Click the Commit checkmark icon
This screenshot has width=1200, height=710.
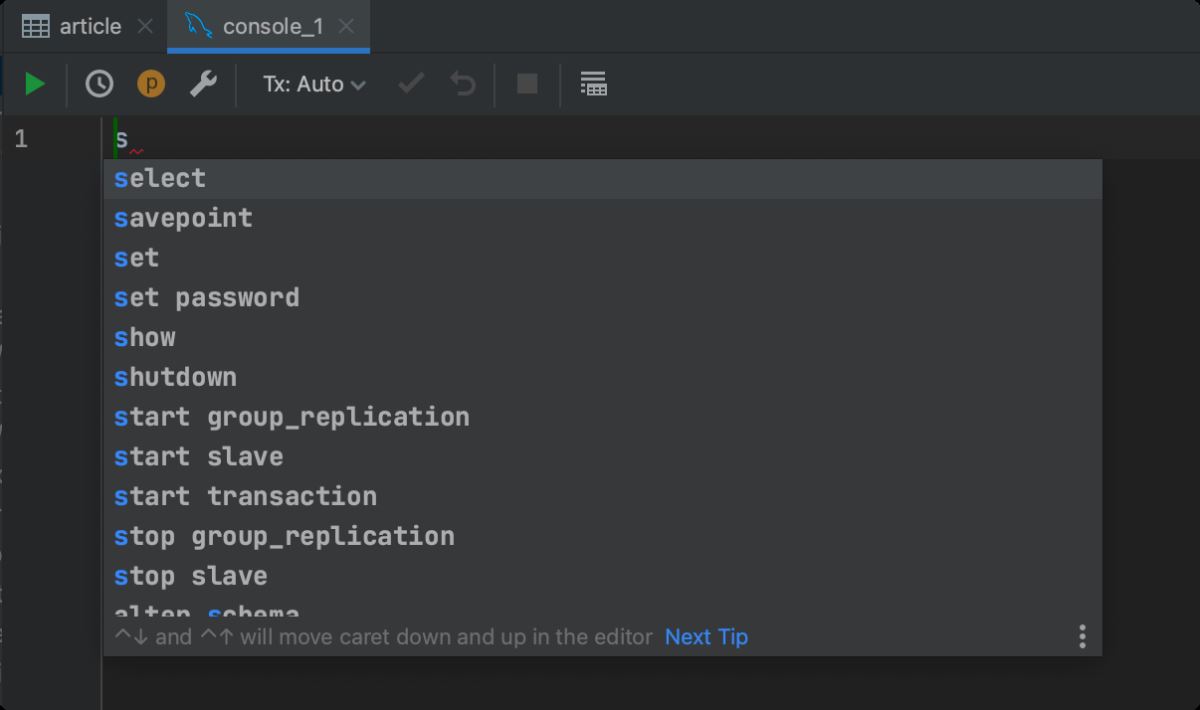410,84
